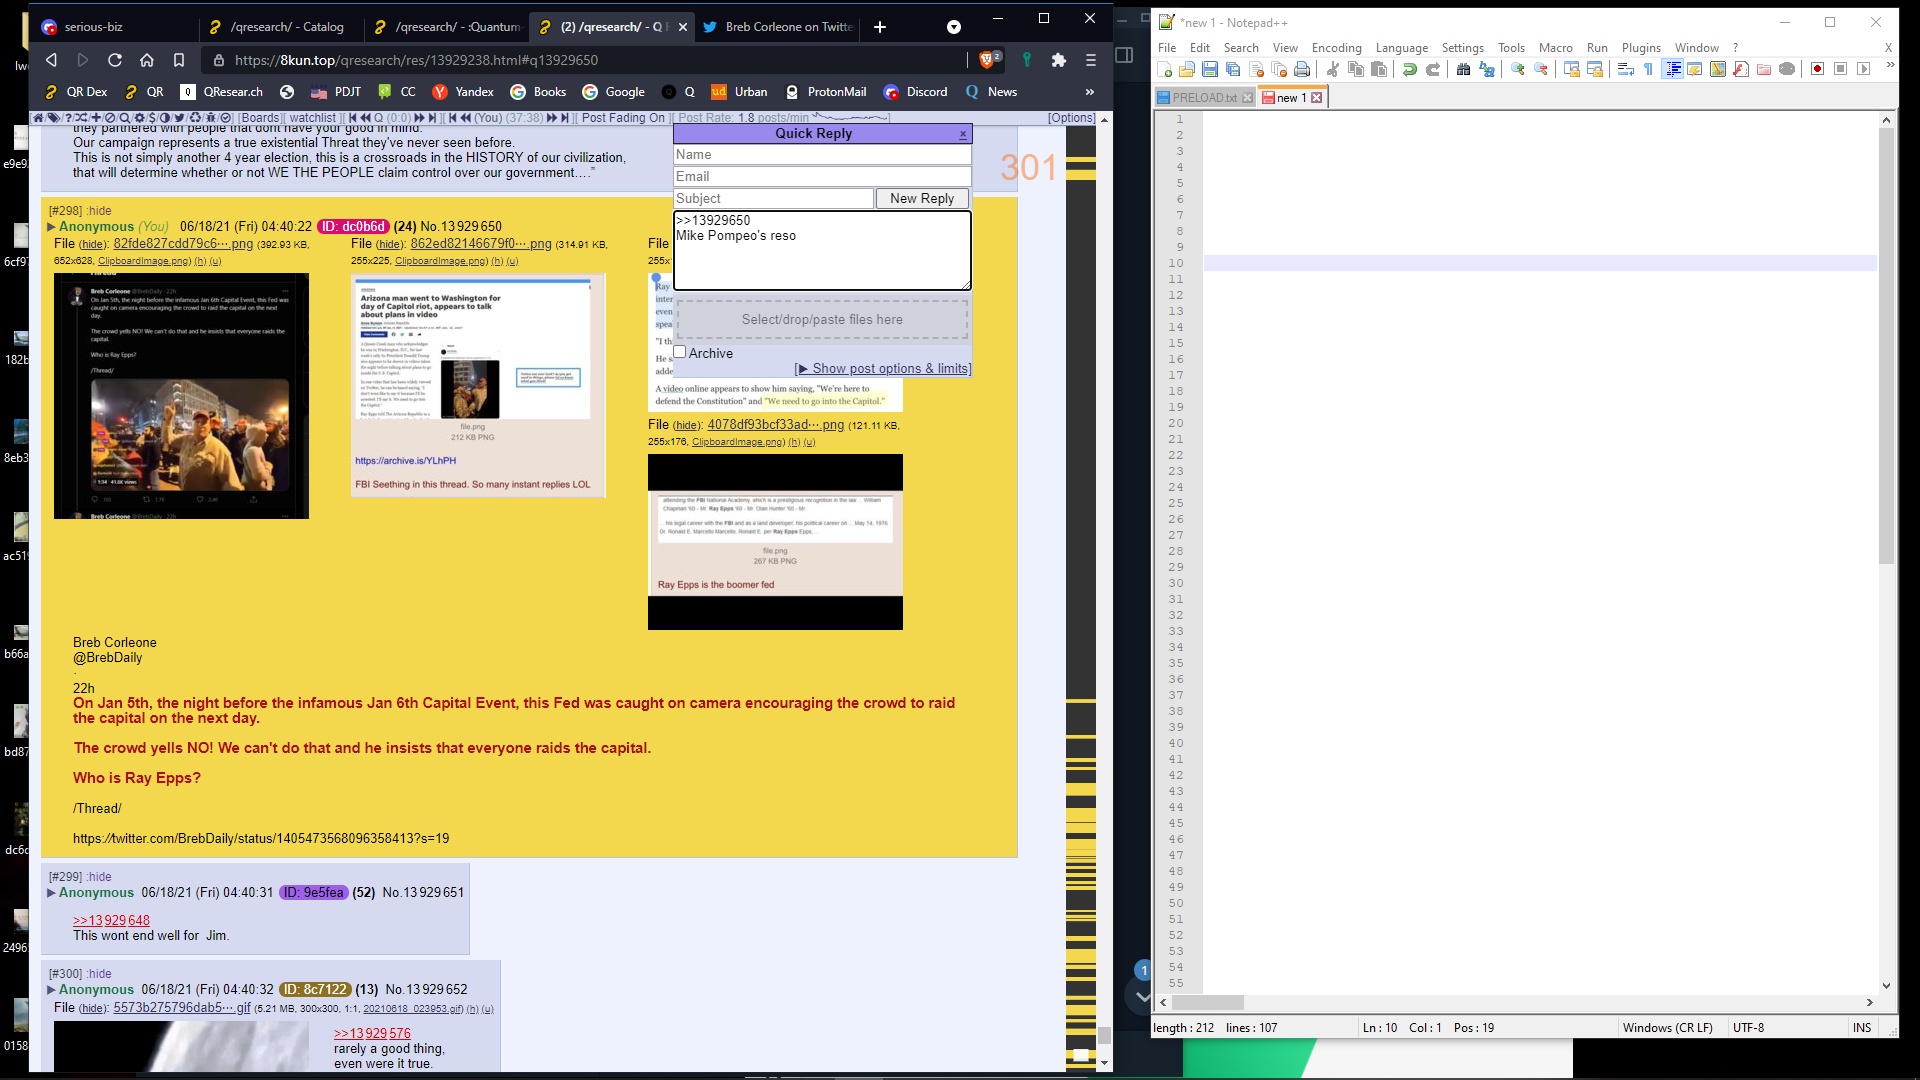Toggle the watchlist link in board toolbar
Viewport: 1920px width, 1080px height.
pos(313,118)
